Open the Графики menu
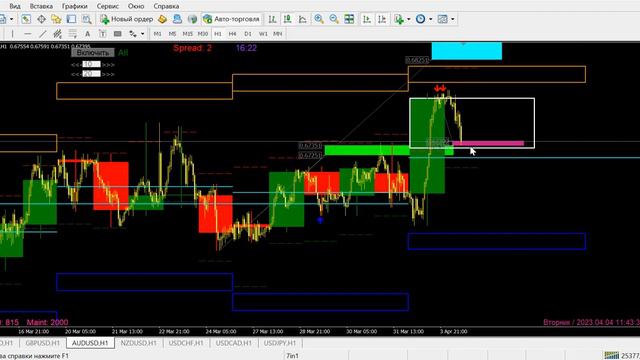The height and width of the screenshot is (360, 640). click(75, 6)
